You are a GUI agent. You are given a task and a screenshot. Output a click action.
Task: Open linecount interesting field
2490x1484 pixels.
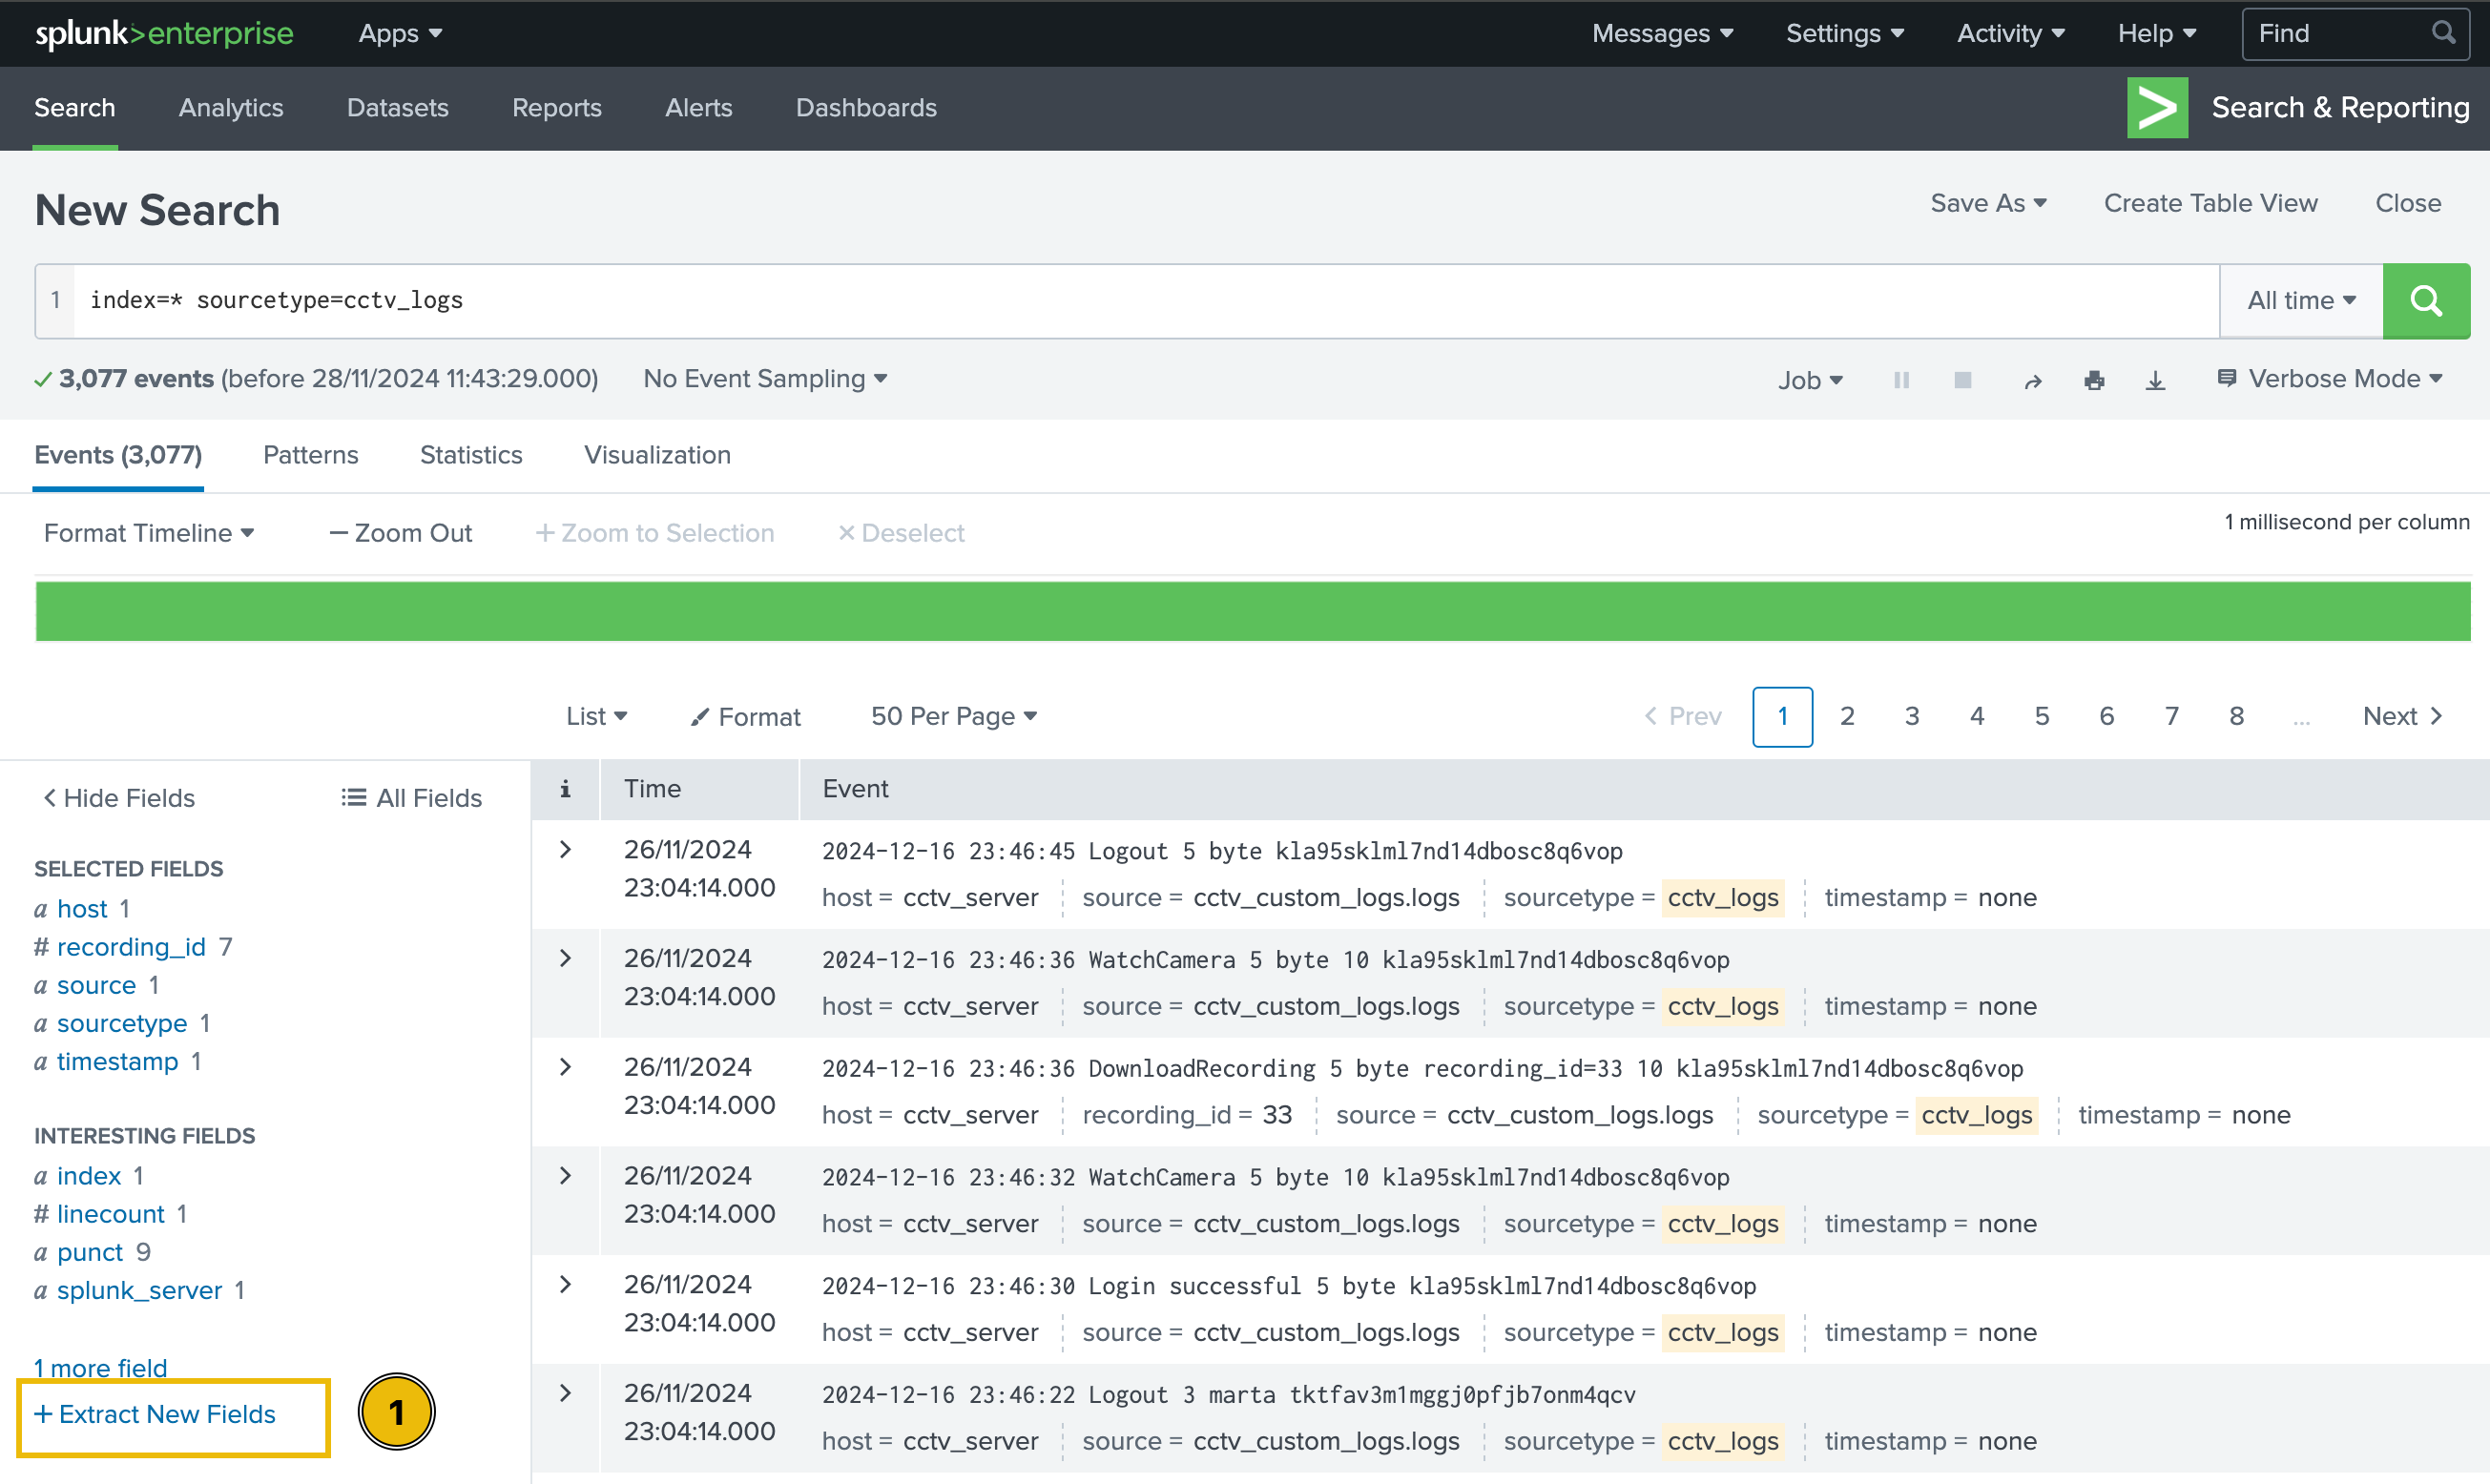[x=111, y=1214]
